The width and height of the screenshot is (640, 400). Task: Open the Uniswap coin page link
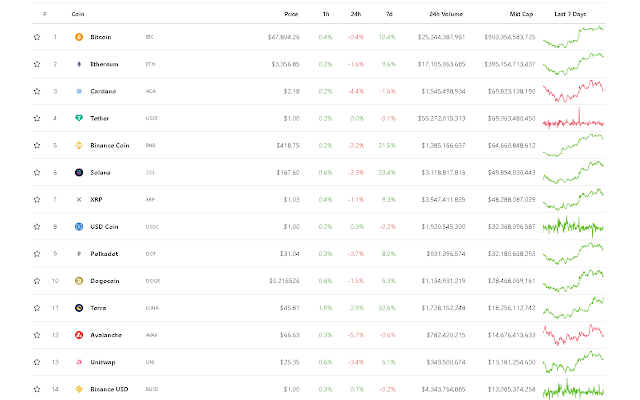pyautogui.click(x=102, y=362)
